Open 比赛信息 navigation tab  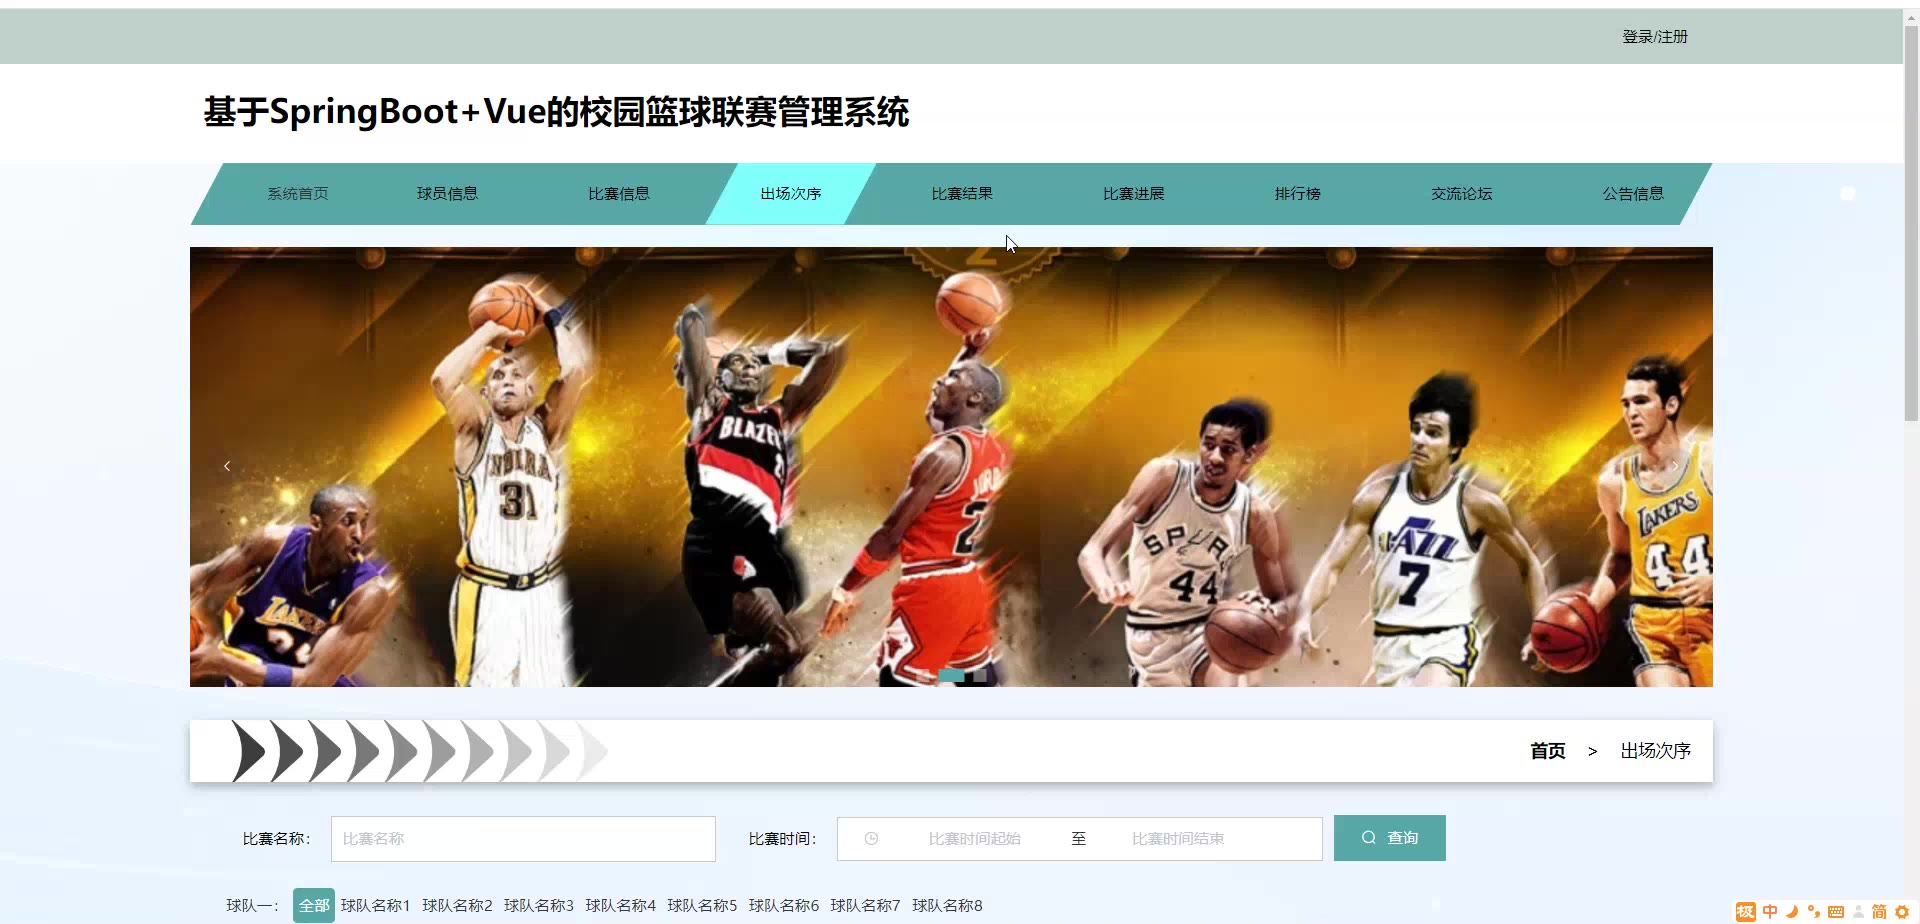point(619,194)
